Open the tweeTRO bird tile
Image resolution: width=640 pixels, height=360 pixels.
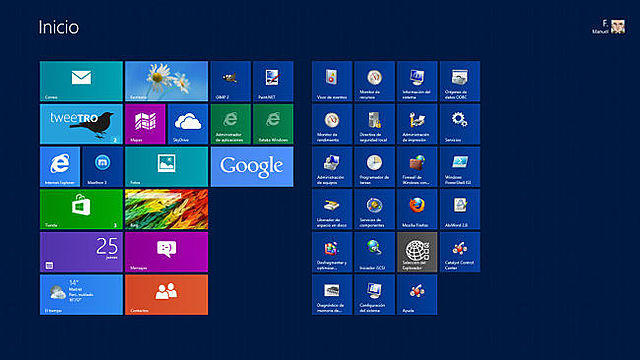(81, 124)
